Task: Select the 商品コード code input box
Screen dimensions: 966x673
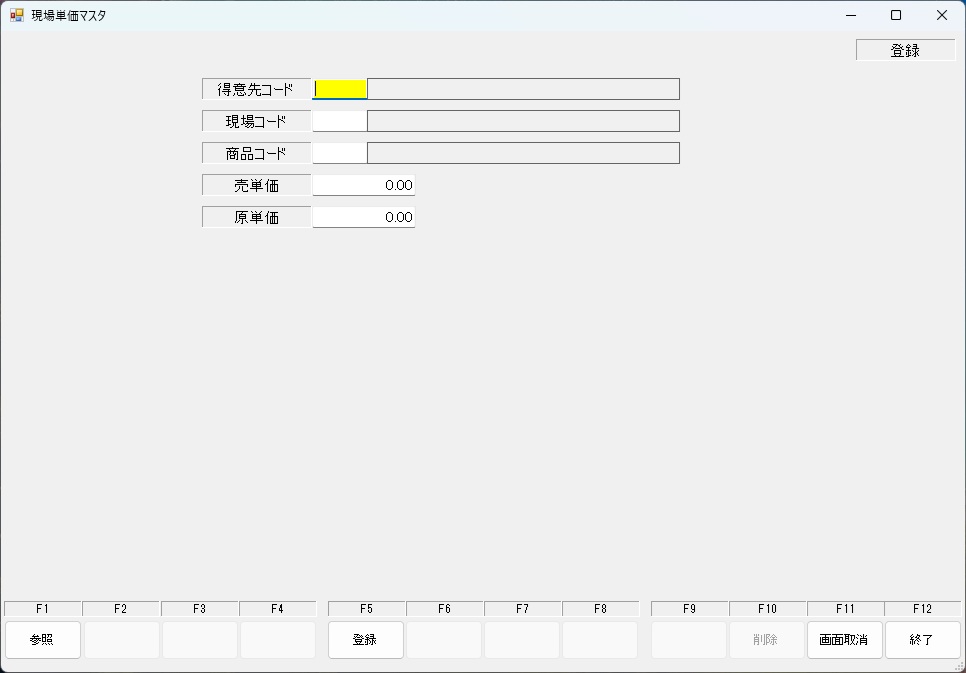Action: tap(340, 153)
